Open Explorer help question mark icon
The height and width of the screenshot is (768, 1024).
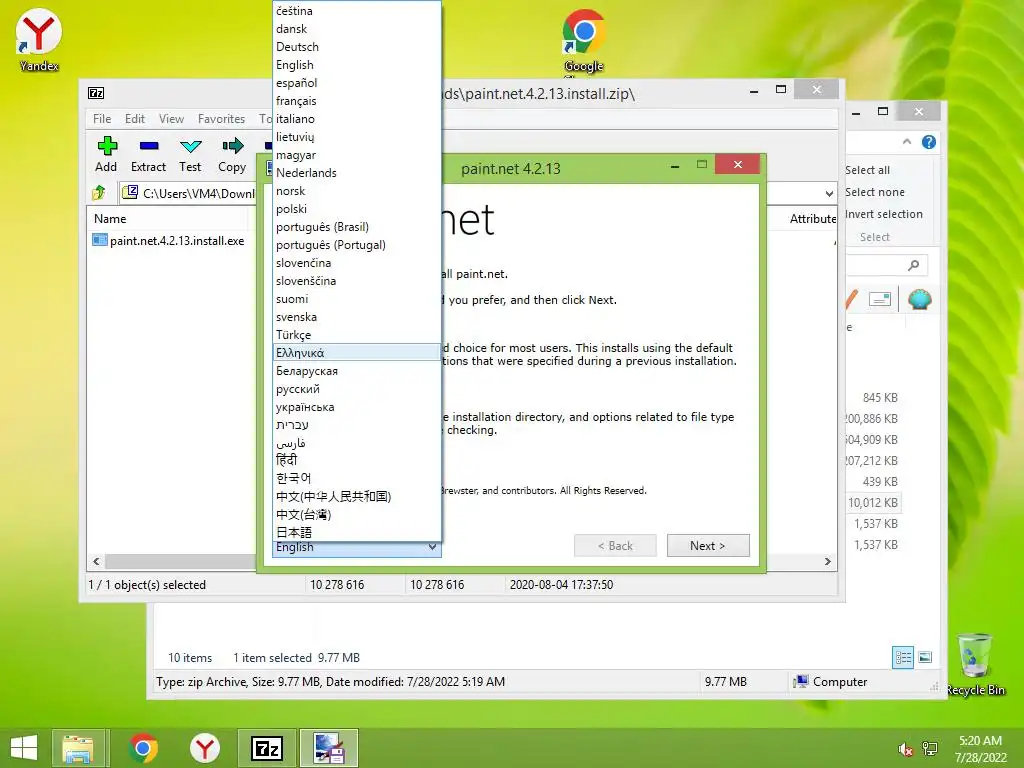pyautogui.click(x=929, y=142)
